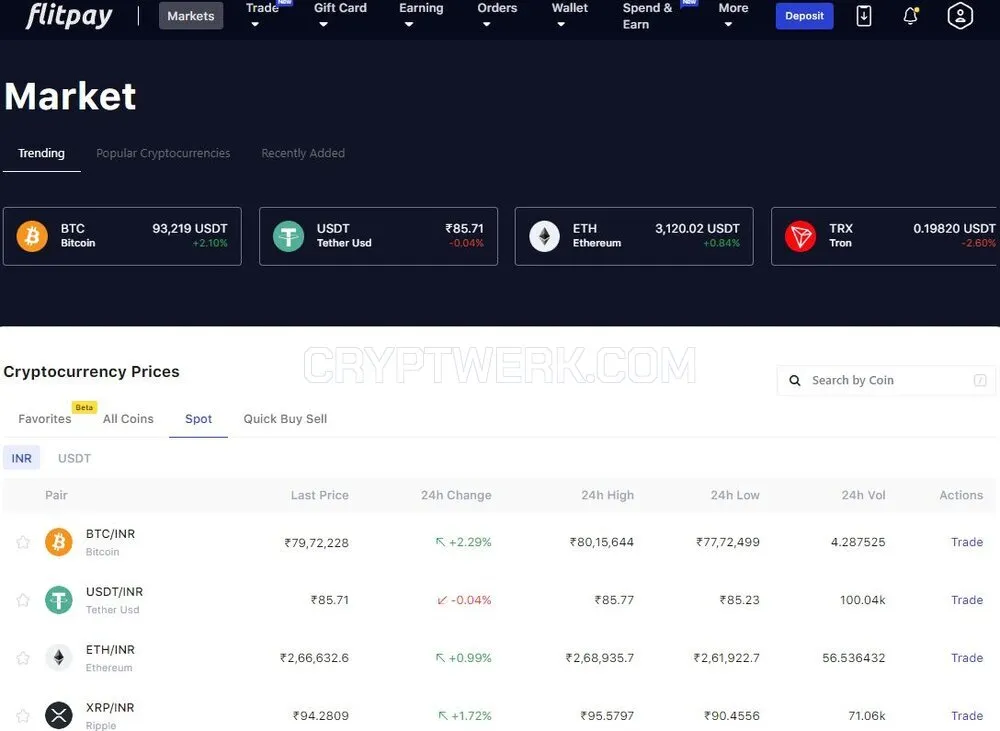Select the USDT quote currency filter
Screen dimensions: 1000x731
[x=74, y=458]
